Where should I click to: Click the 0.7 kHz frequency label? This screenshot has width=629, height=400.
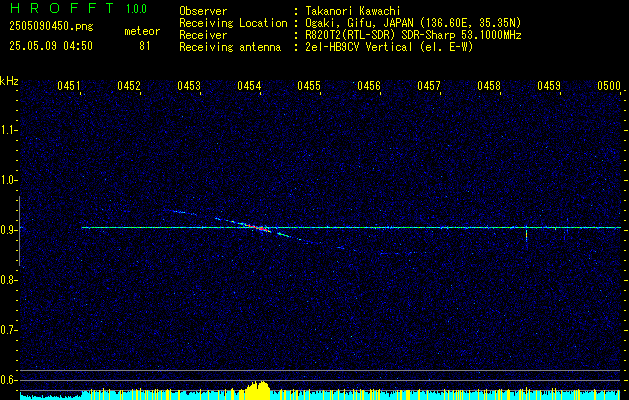point(8,330)
